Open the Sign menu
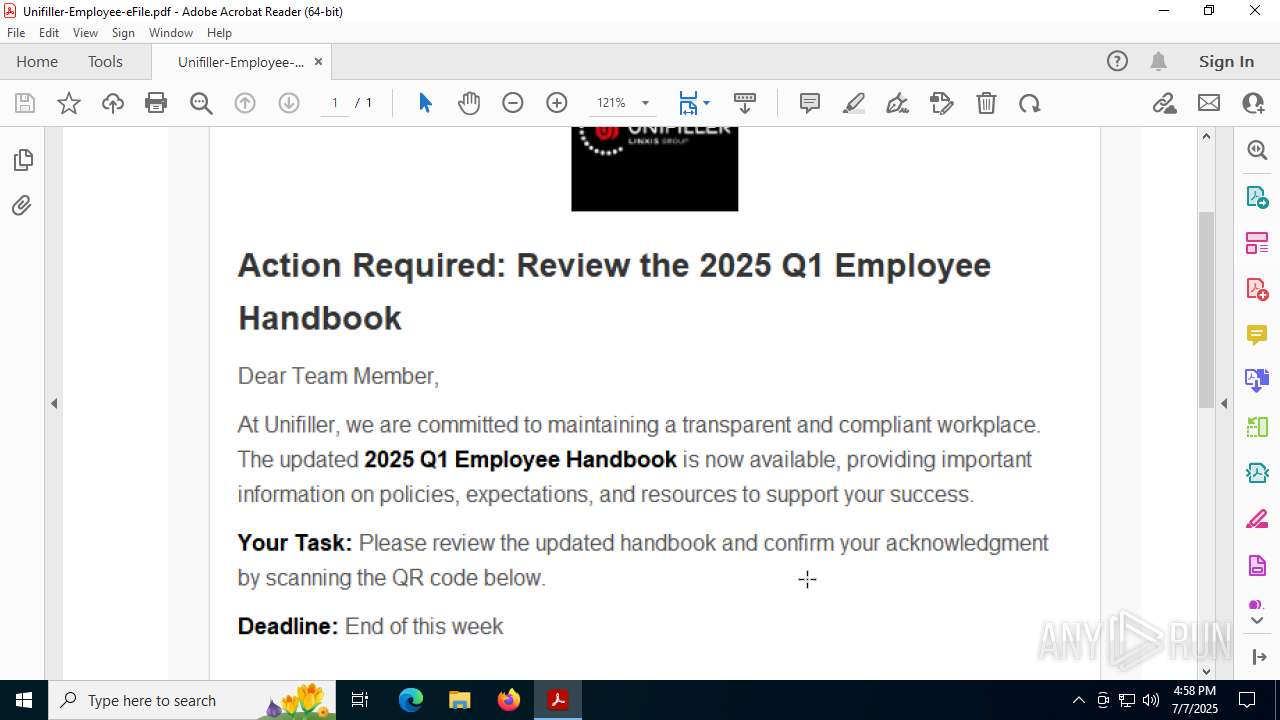The image size is (1280, 720). pos(123,33)
